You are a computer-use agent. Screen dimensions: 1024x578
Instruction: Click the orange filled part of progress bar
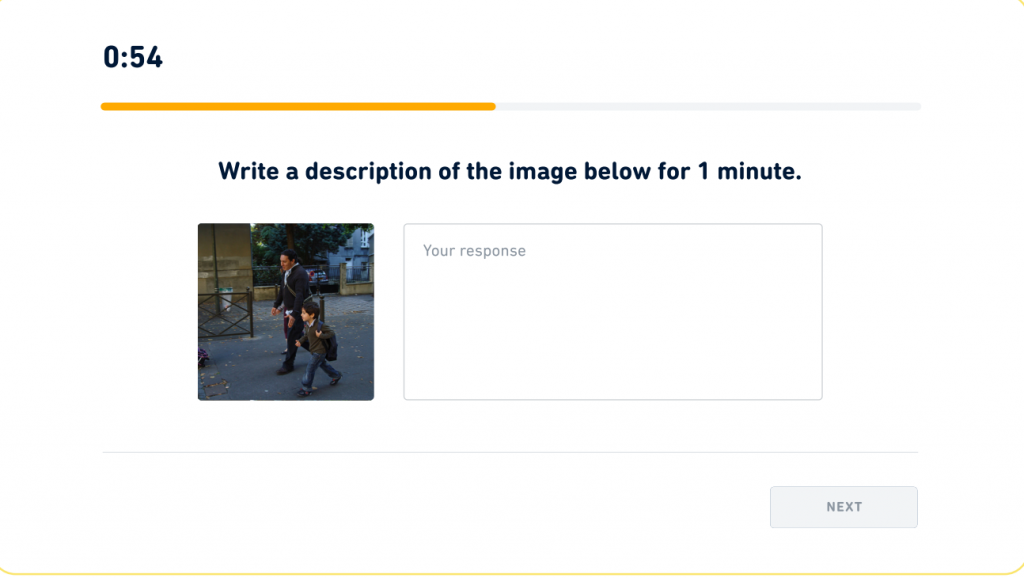(298, 106)
